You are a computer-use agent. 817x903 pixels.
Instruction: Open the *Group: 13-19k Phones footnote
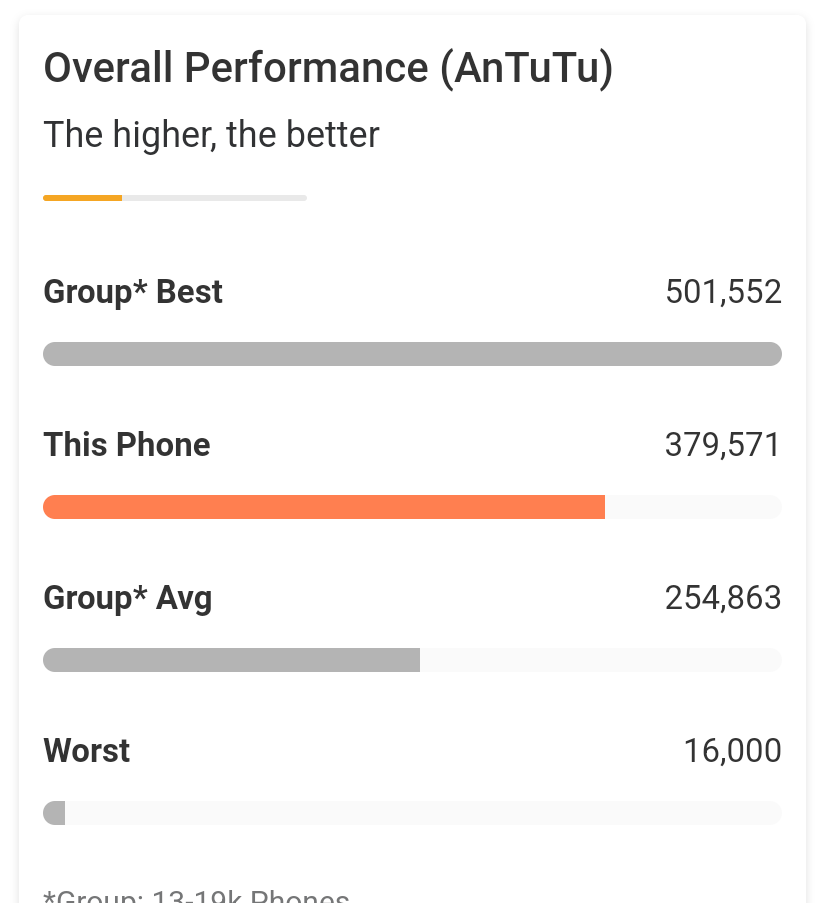point(196,896)
